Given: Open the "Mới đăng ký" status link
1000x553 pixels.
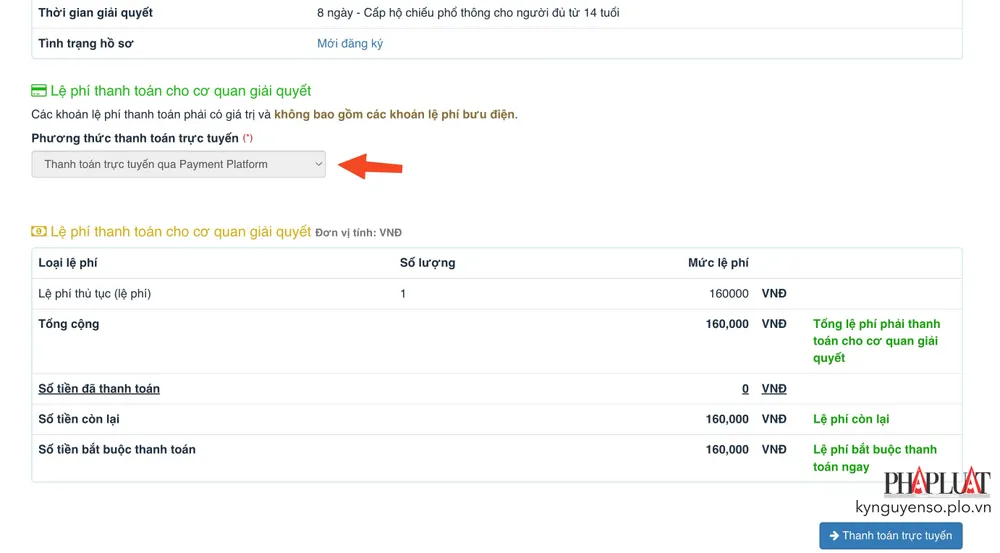Looking at the screenshot, I should pos(350,44).
